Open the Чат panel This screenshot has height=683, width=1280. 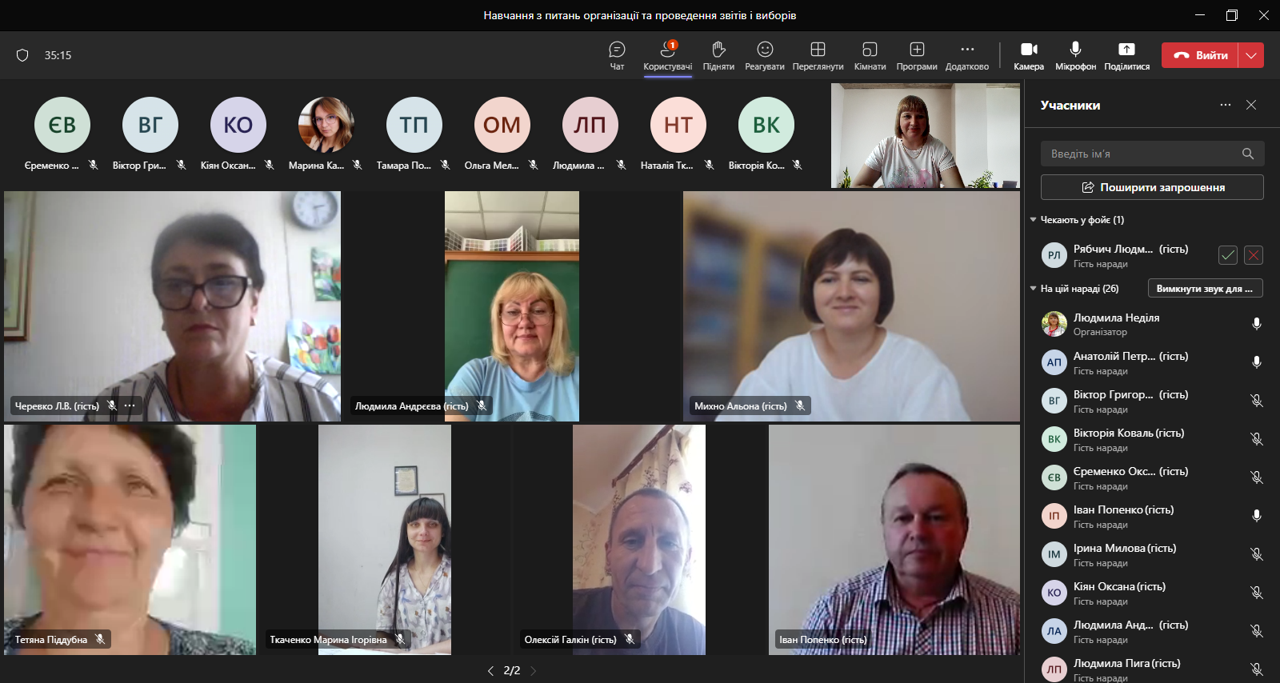click(x=617, y=55)
